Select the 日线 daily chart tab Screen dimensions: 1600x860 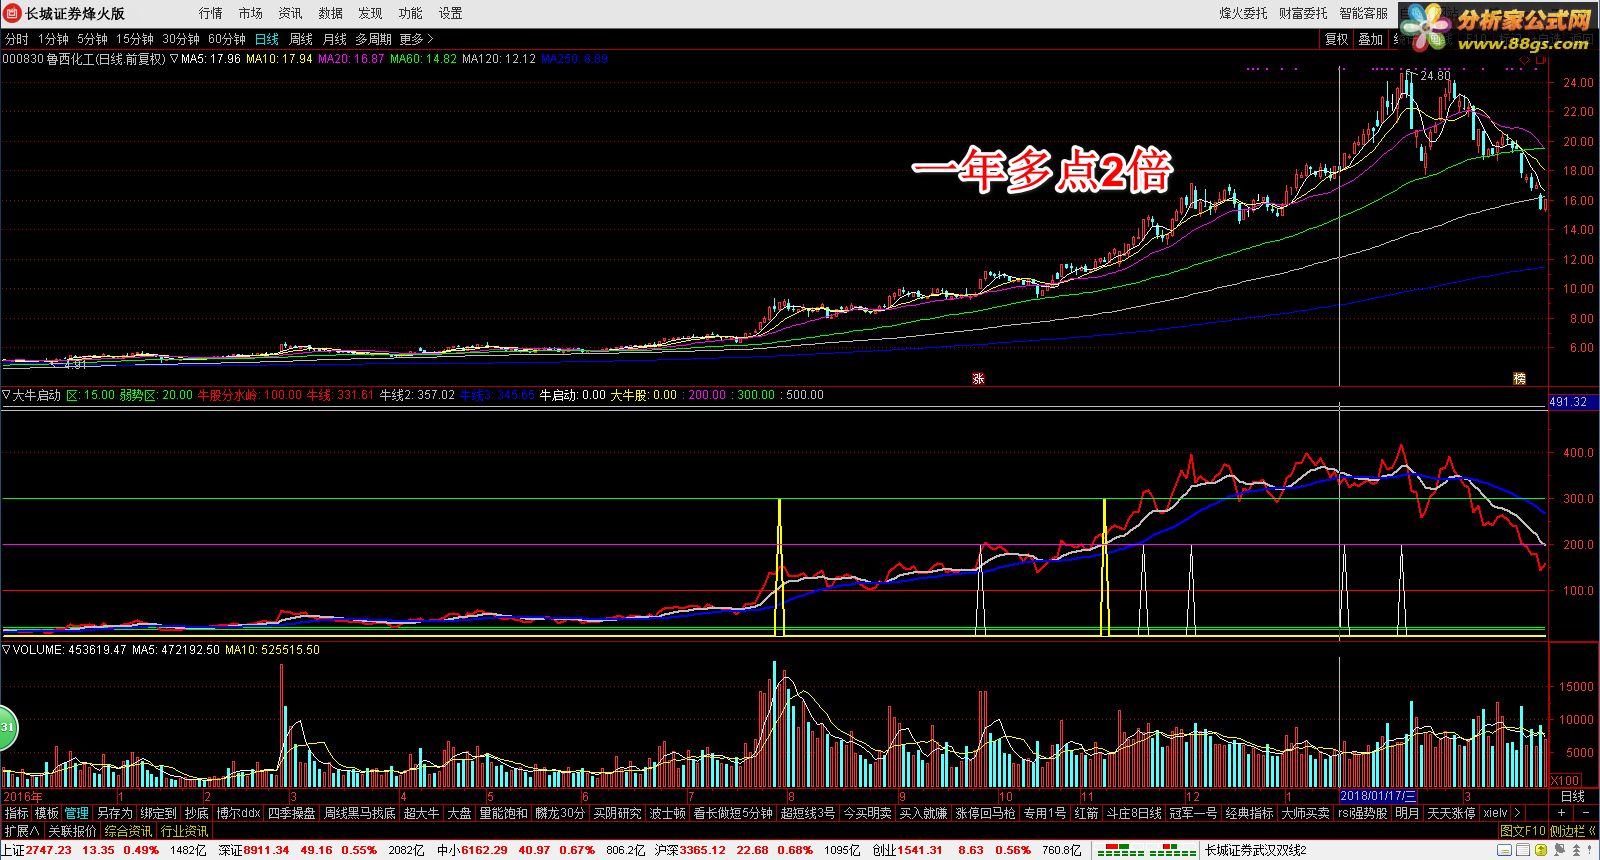pos(267,39)
